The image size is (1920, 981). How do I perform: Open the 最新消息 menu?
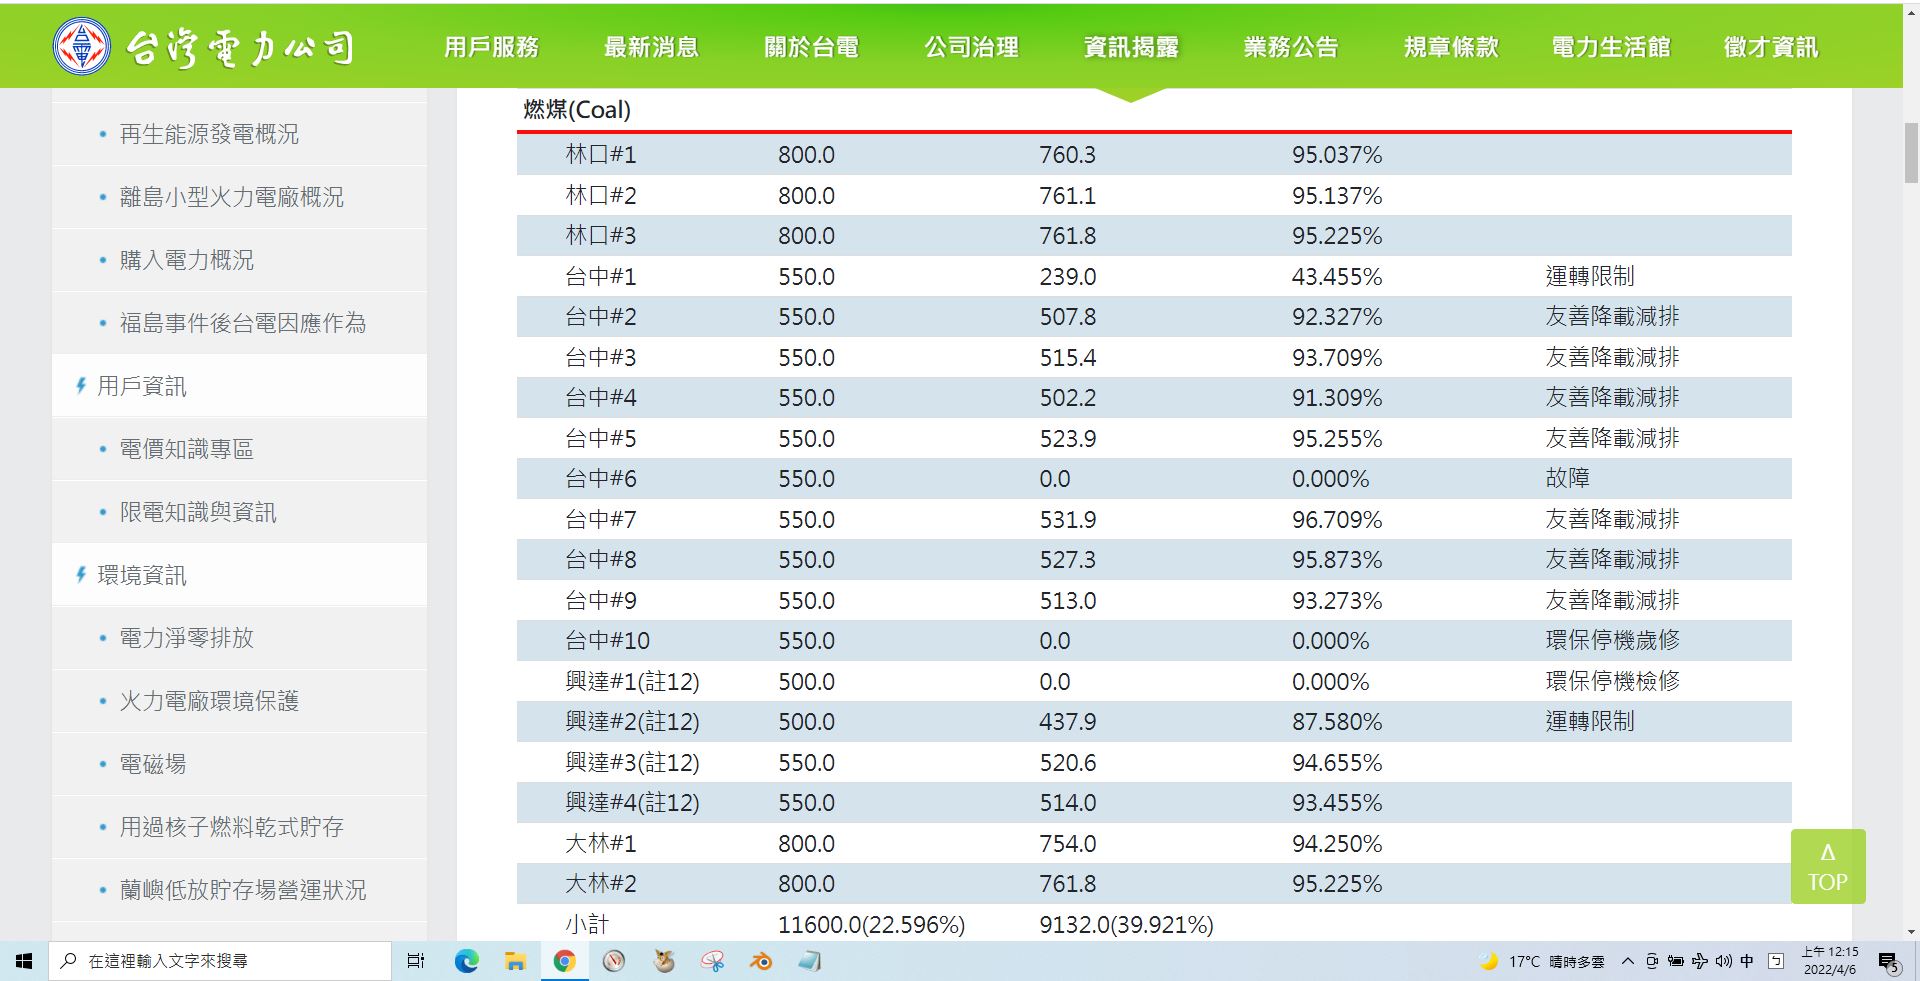651,47
